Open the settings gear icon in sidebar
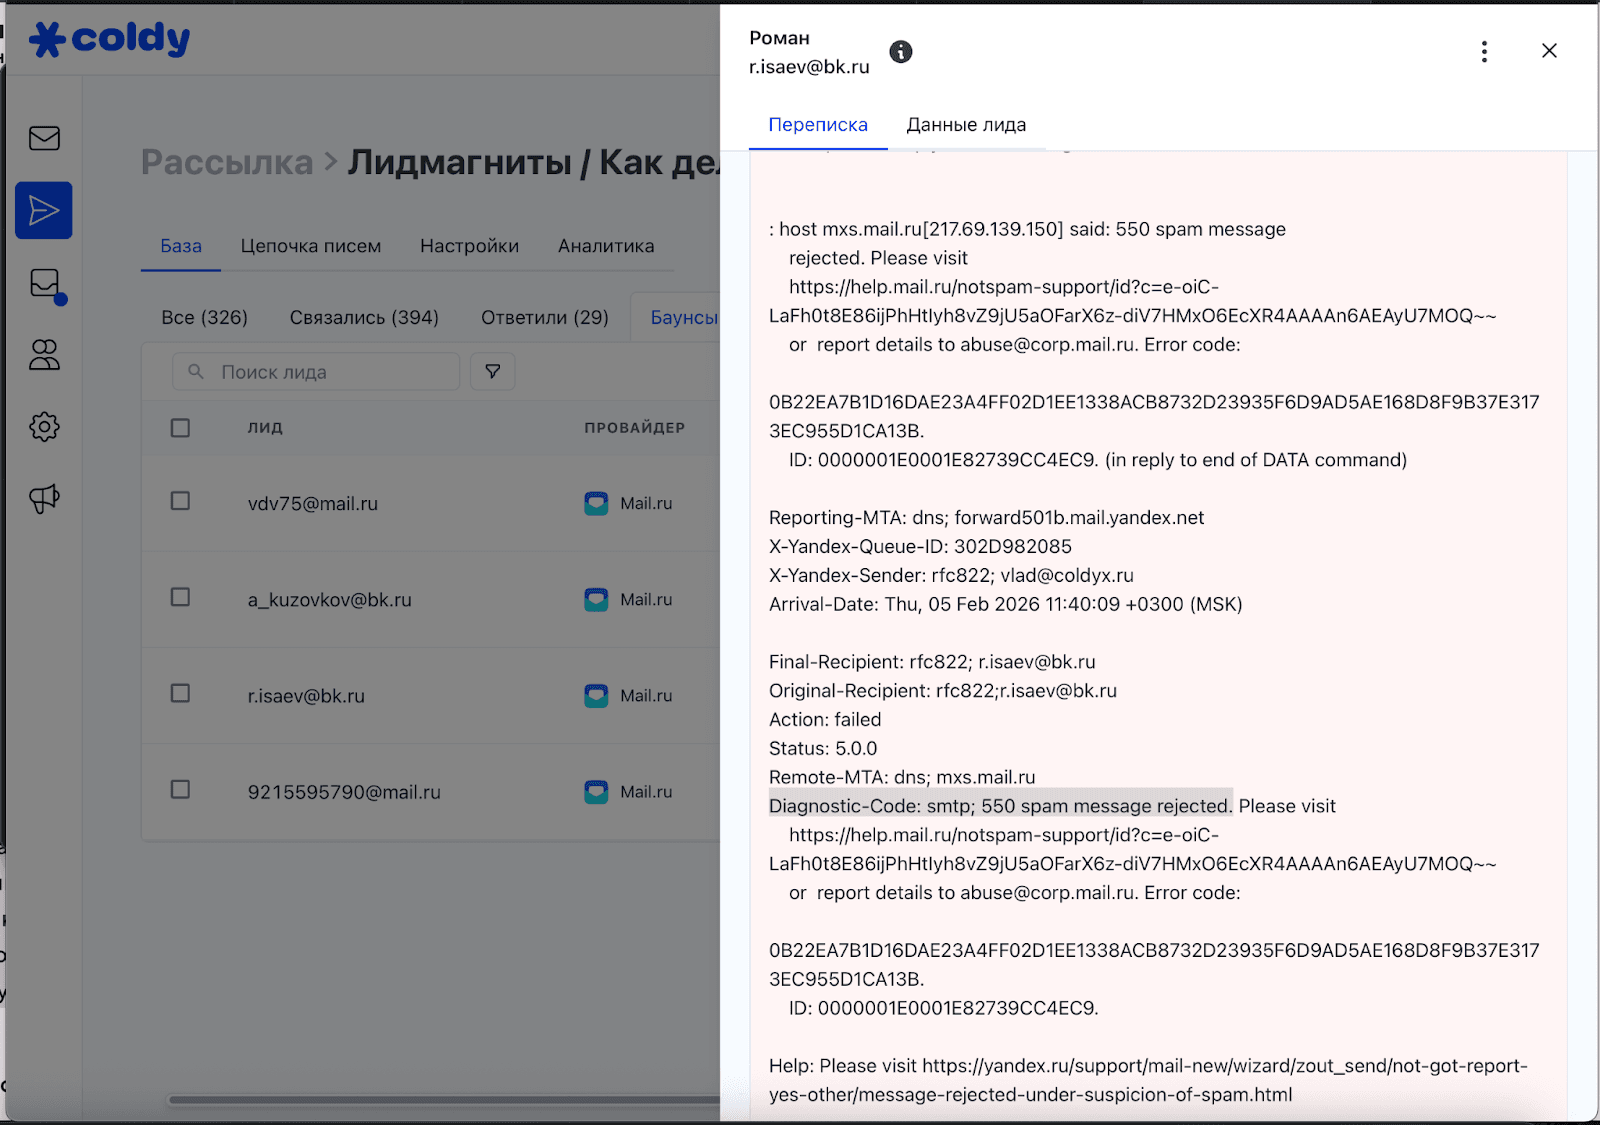 point(44,427)
